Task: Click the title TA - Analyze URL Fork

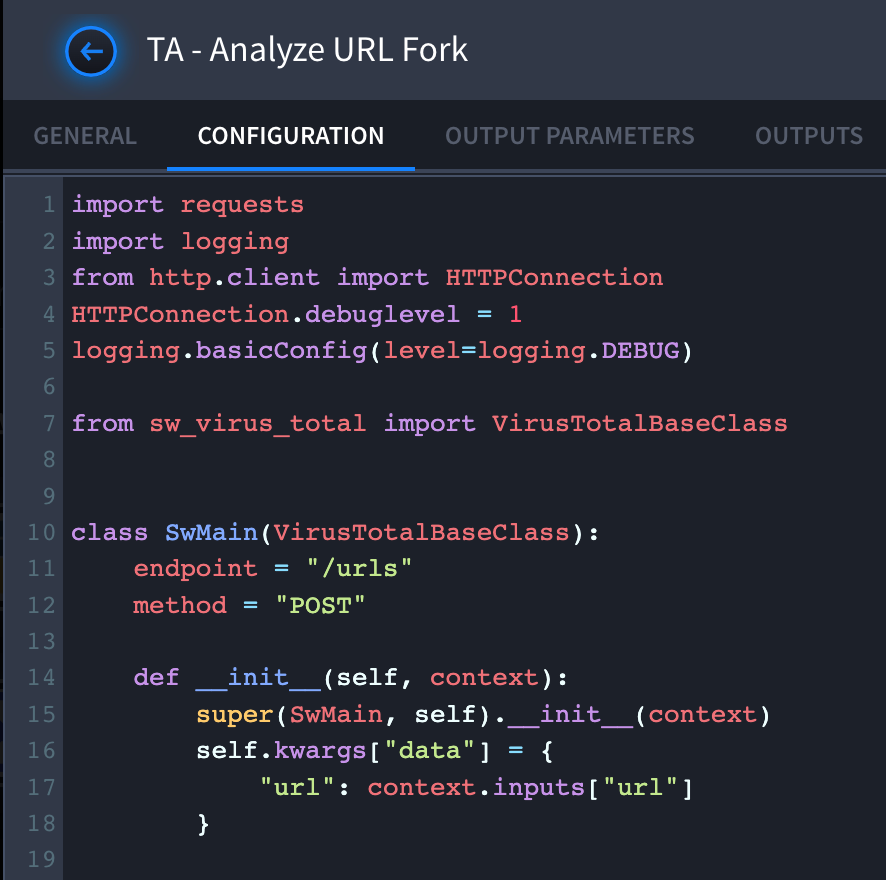Action: tap(307, 50)
